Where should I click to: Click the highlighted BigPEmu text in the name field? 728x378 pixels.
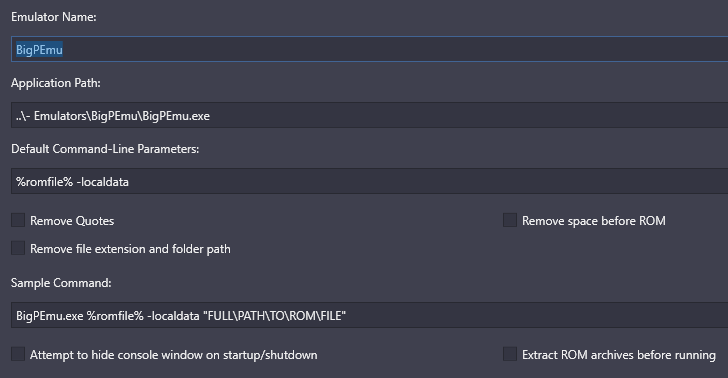point(39,50)
